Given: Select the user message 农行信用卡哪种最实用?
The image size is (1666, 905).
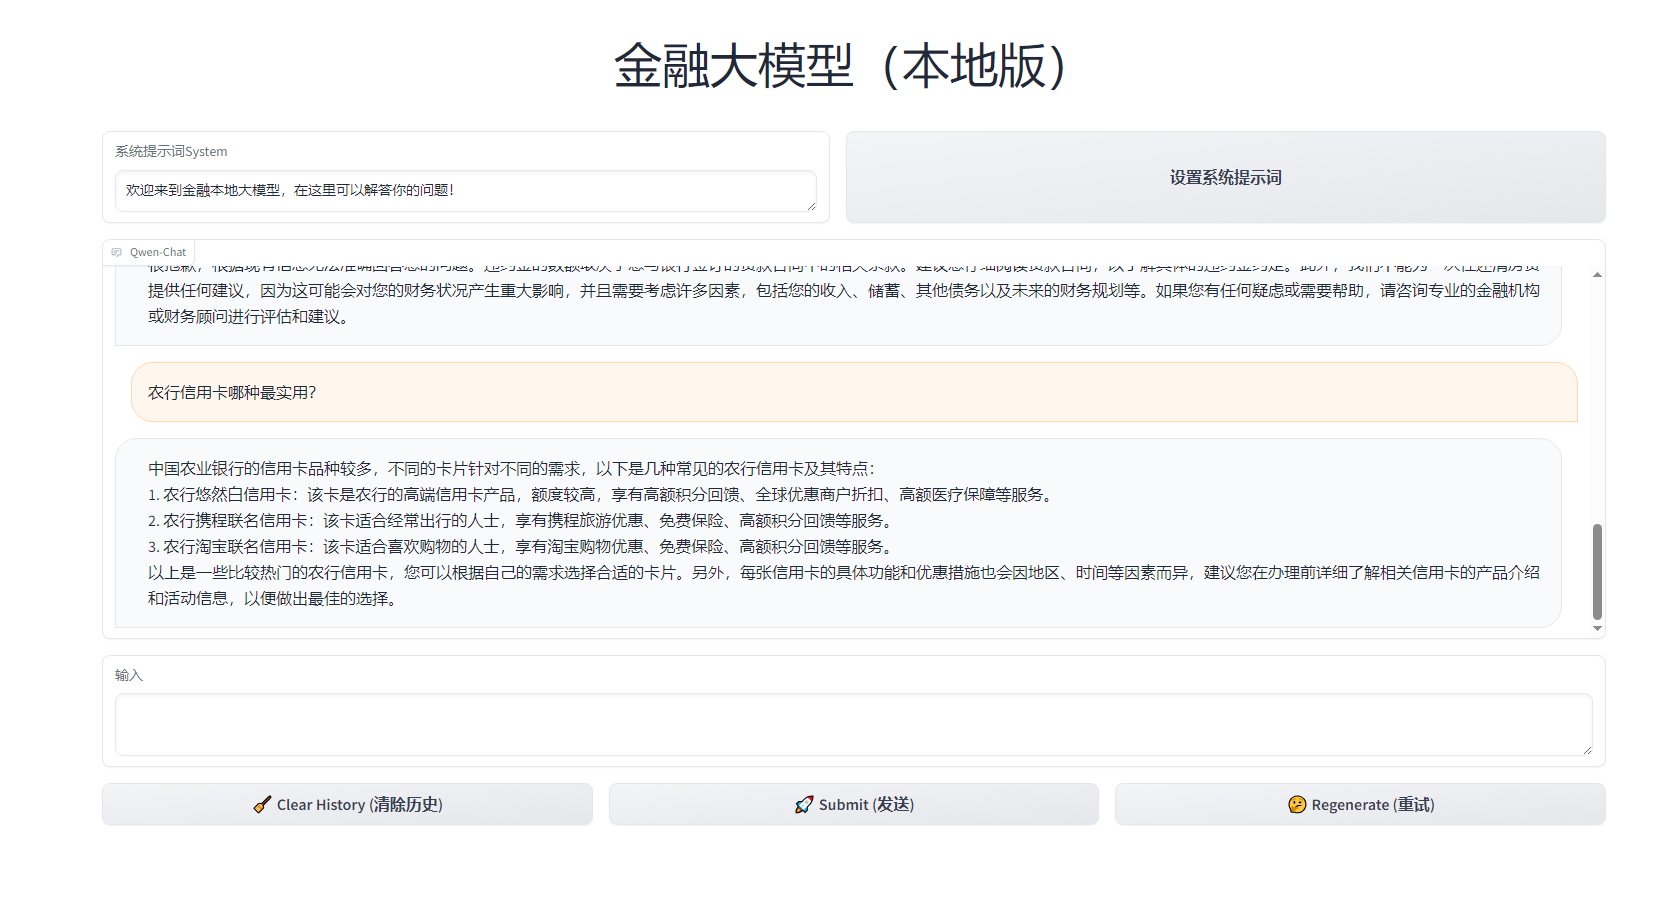Looking at the screenshot, I should (x=232, y=393).
